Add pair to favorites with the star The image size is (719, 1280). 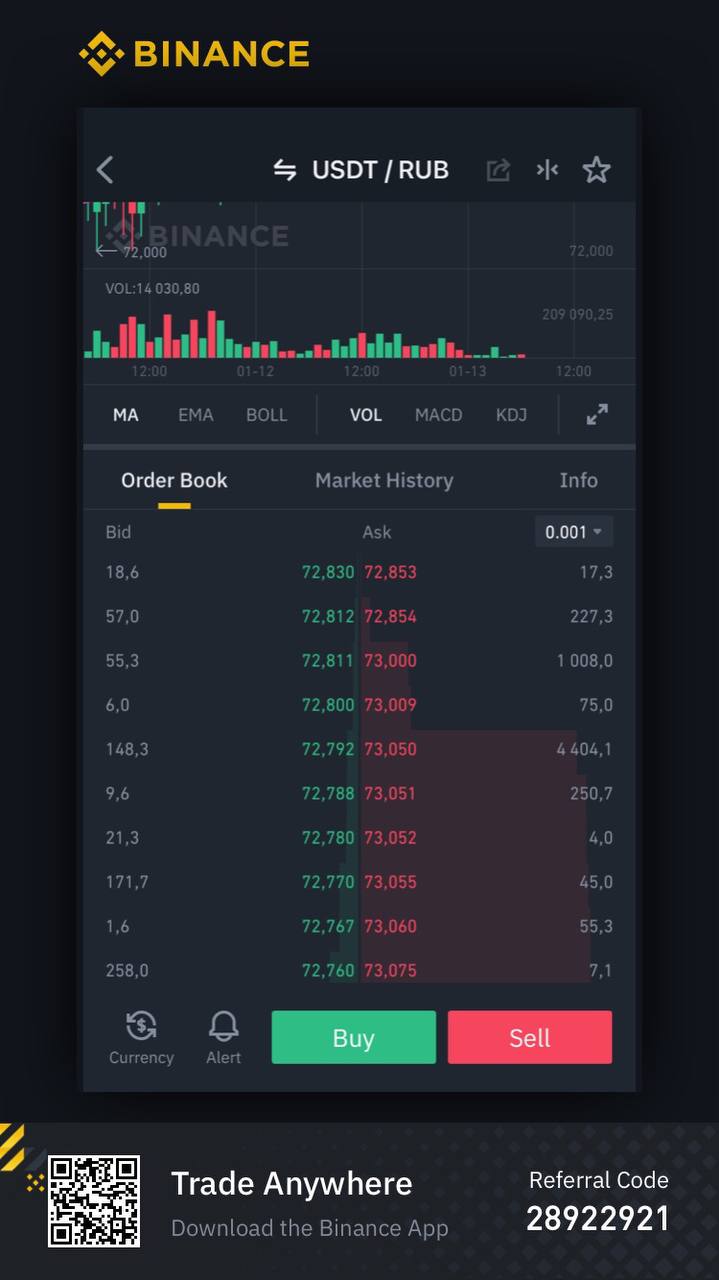(x=596, y=170)
